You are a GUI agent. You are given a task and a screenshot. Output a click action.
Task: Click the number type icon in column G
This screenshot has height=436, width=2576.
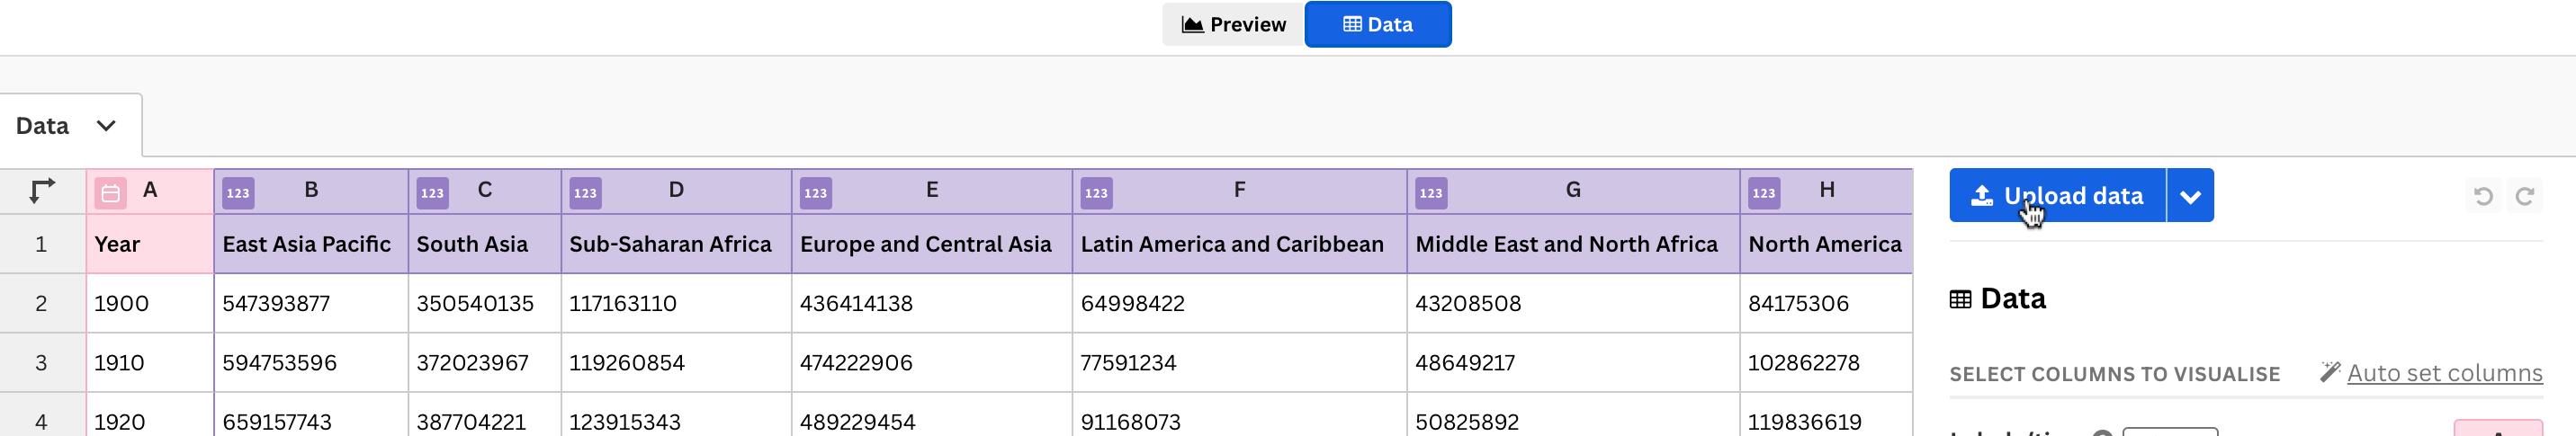pyautogui.click(x=1430, y=193)
